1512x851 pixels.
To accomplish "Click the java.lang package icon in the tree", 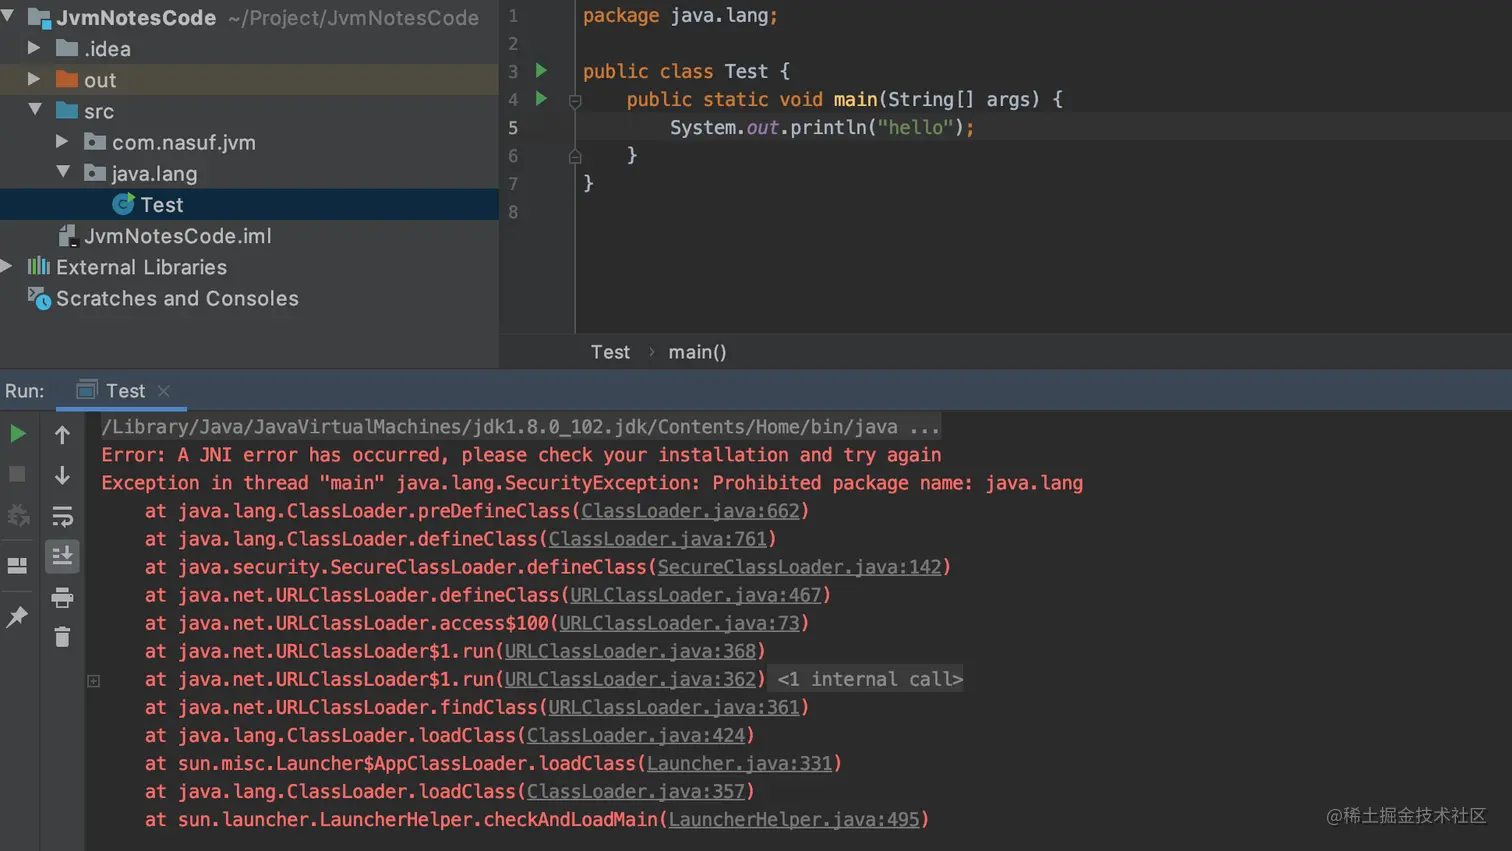I will tap(95, 173).
